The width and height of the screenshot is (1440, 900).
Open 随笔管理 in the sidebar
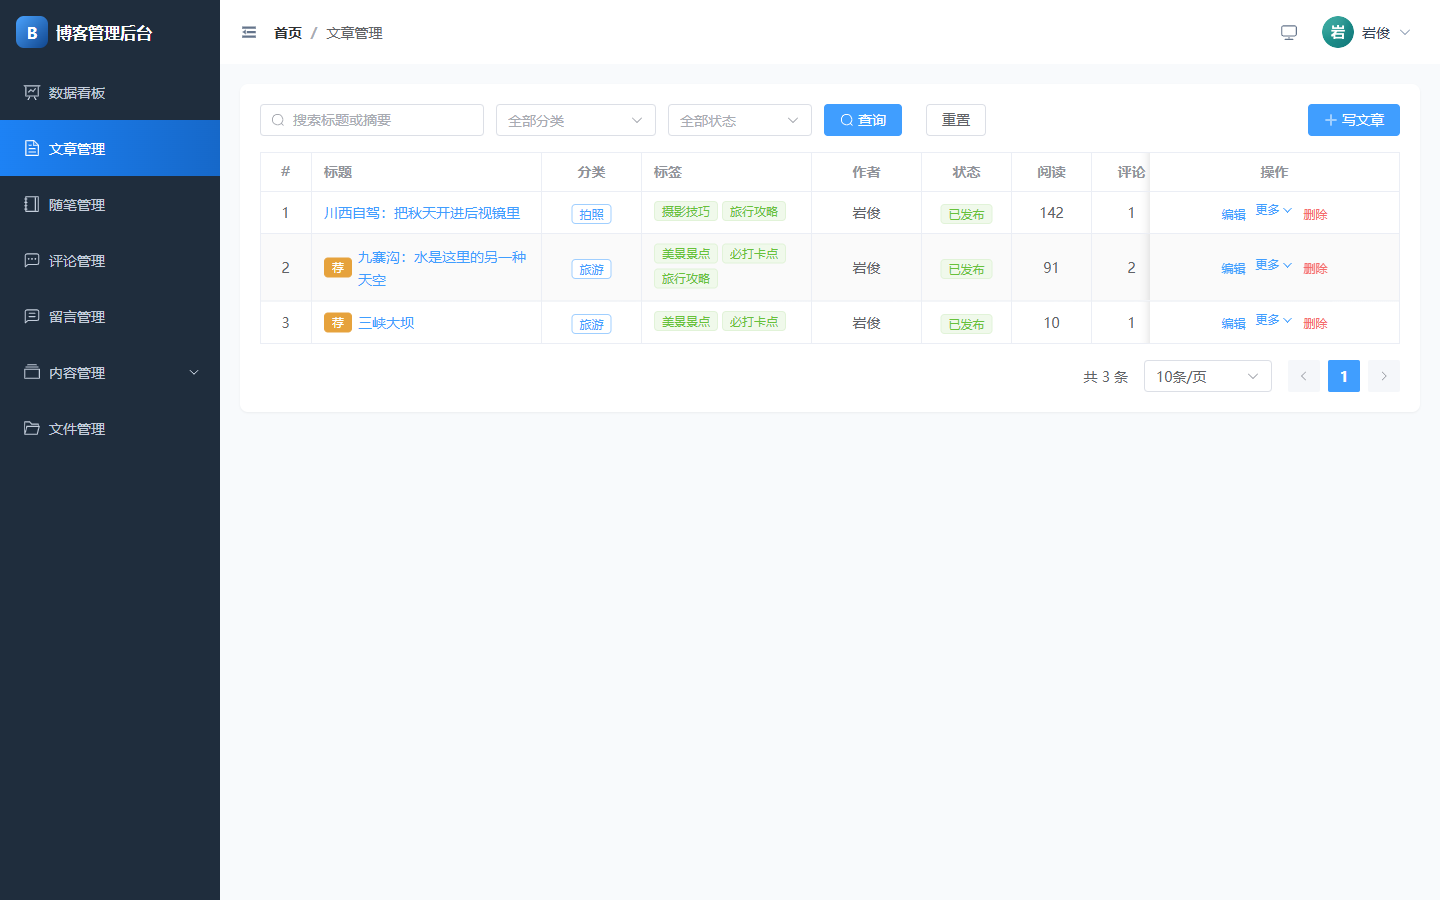110,204
